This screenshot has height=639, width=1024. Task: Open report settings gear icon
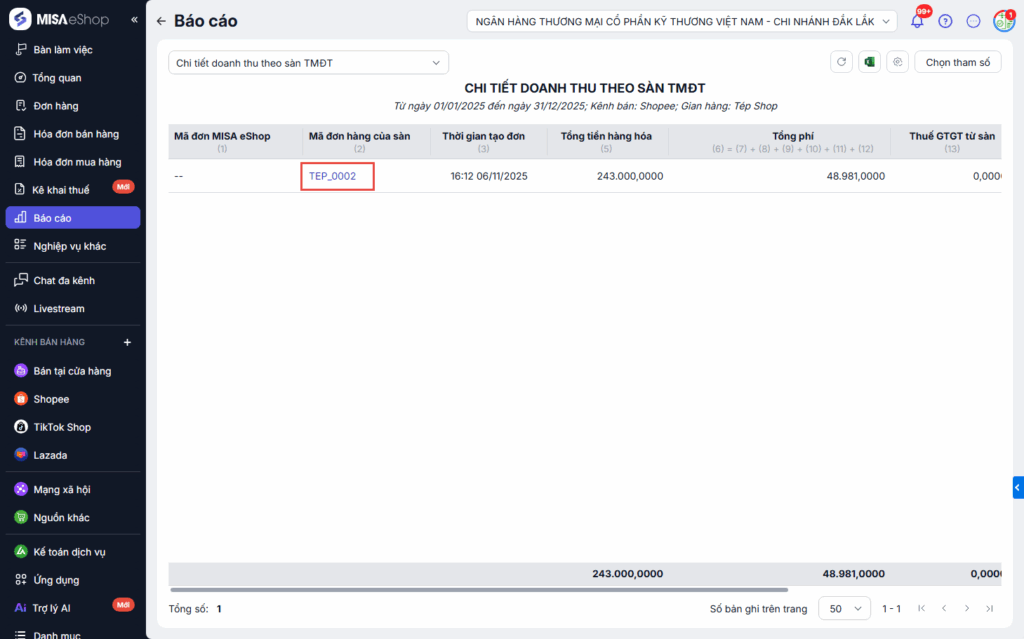pos(897,62)
